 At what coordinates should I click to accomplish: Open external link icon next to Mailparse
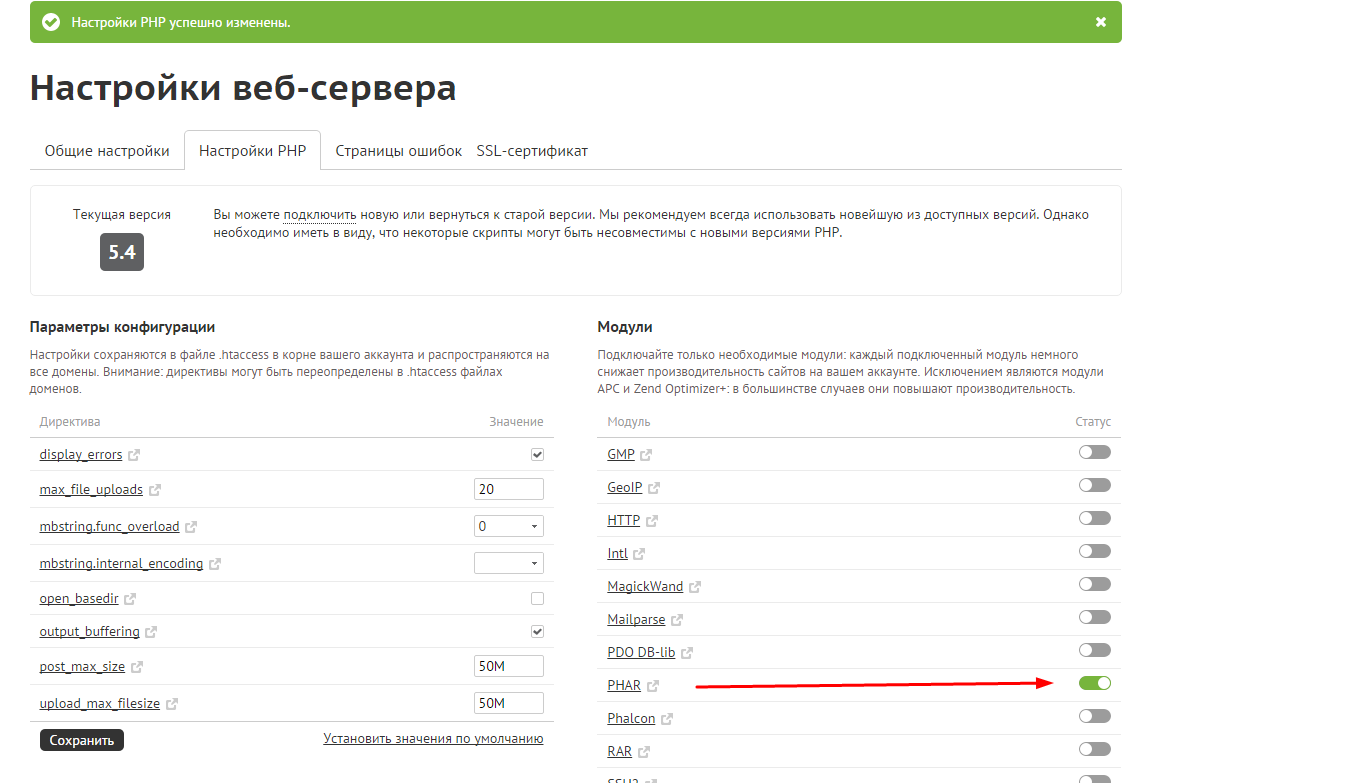pos(677,620)
